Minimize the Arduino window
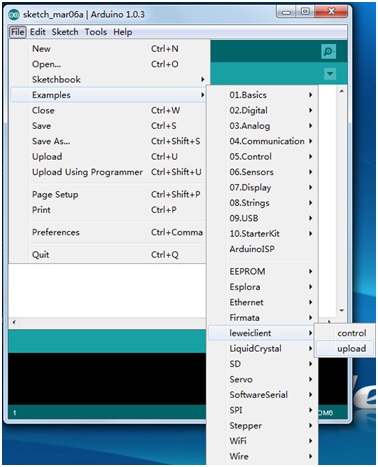The width and height of the screenshot is (378, 467). [x=286, y=12]
